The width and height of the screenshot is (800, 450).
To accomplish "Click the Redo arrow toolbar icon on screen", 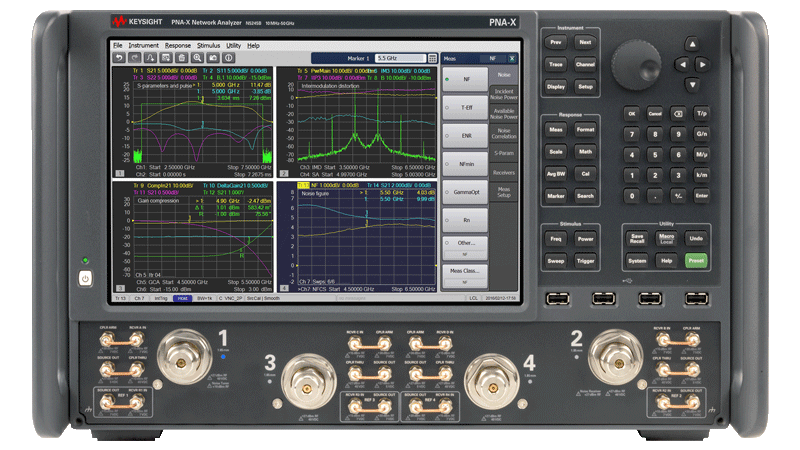I will [135, 58].
